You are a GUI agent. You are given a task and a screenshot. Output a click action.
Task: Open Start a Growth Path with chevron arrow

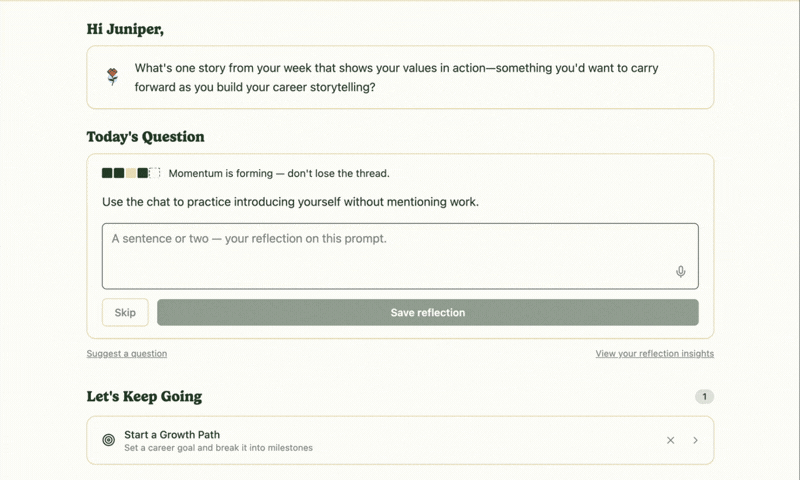(x=695, y=440)
